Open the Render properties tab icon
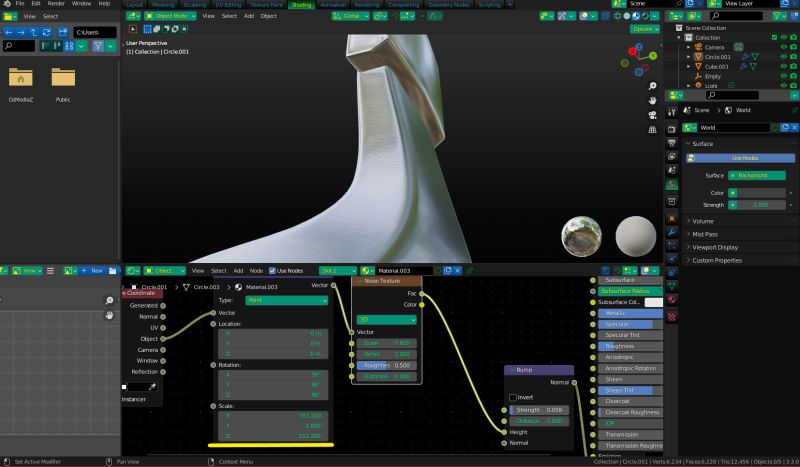The image size is (800, 467). (x=672, y=129)
